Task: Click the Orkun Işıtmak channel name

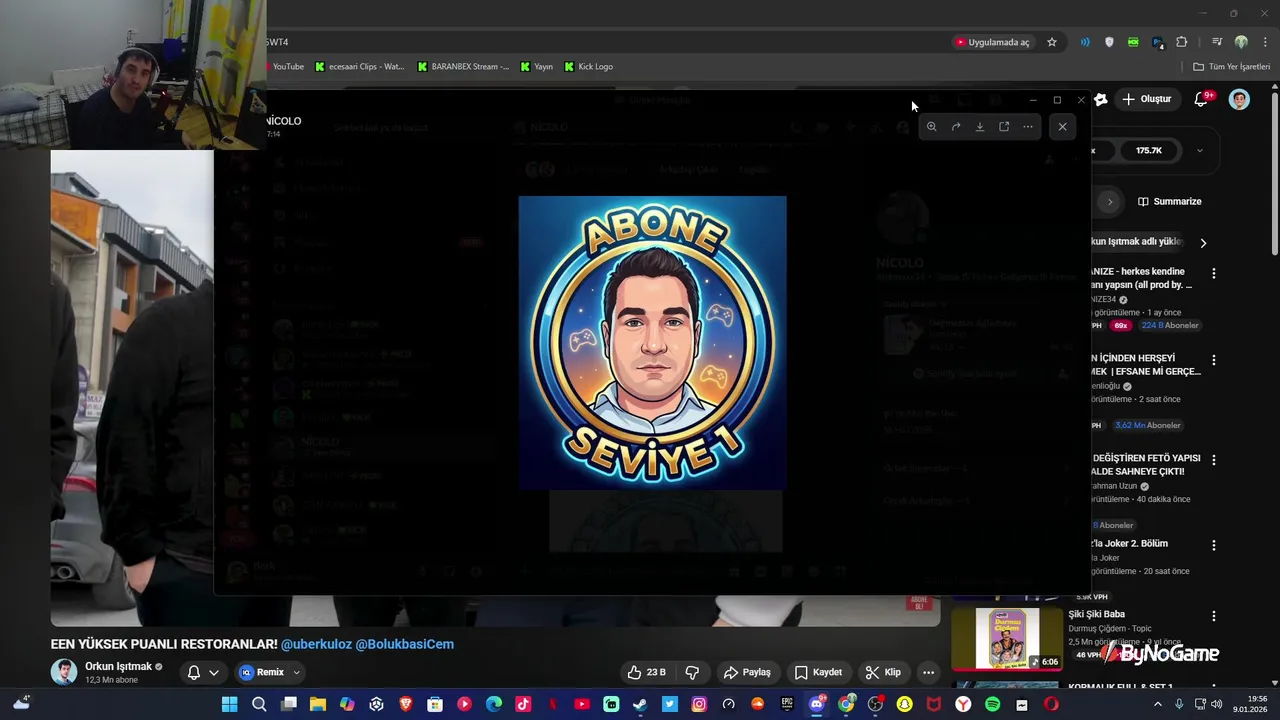Action: coord(118,667)
